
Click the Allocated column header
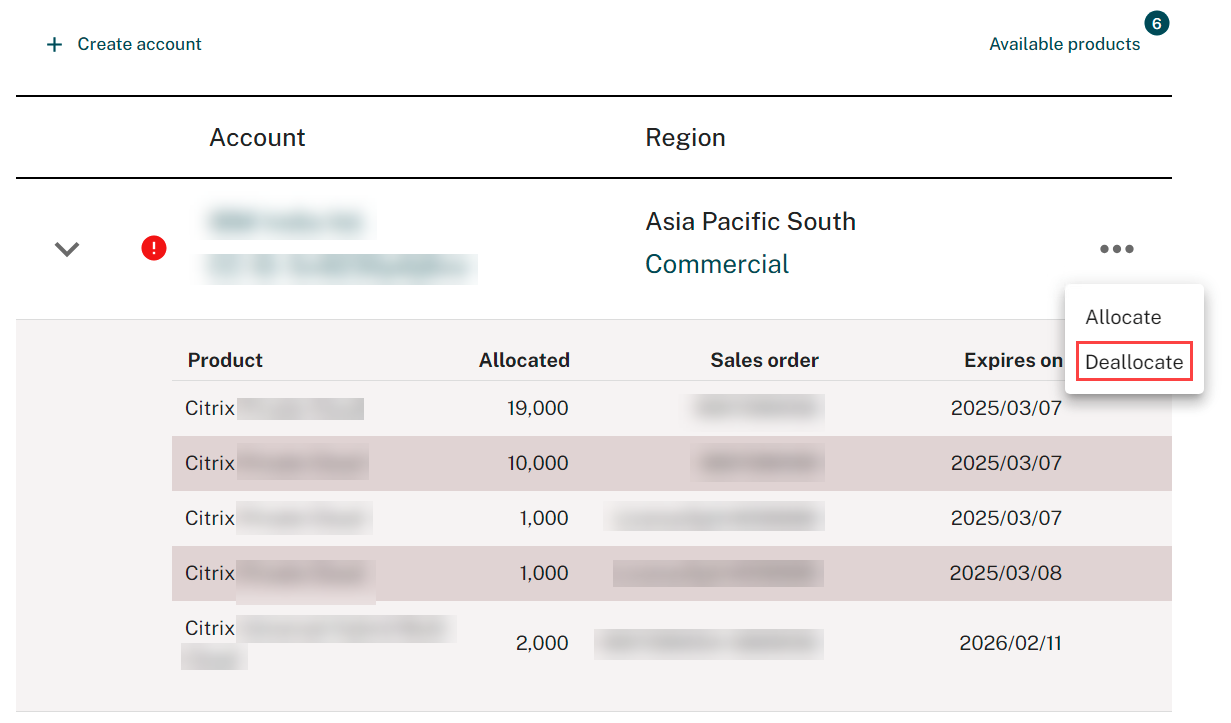click(524, 360)
